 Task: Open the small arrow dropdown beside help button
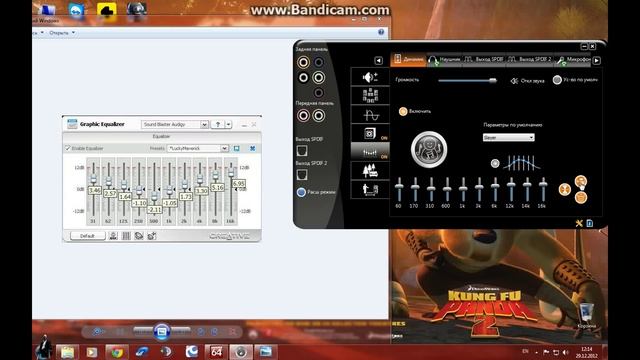pyautogui.click(x=229, y=124)
